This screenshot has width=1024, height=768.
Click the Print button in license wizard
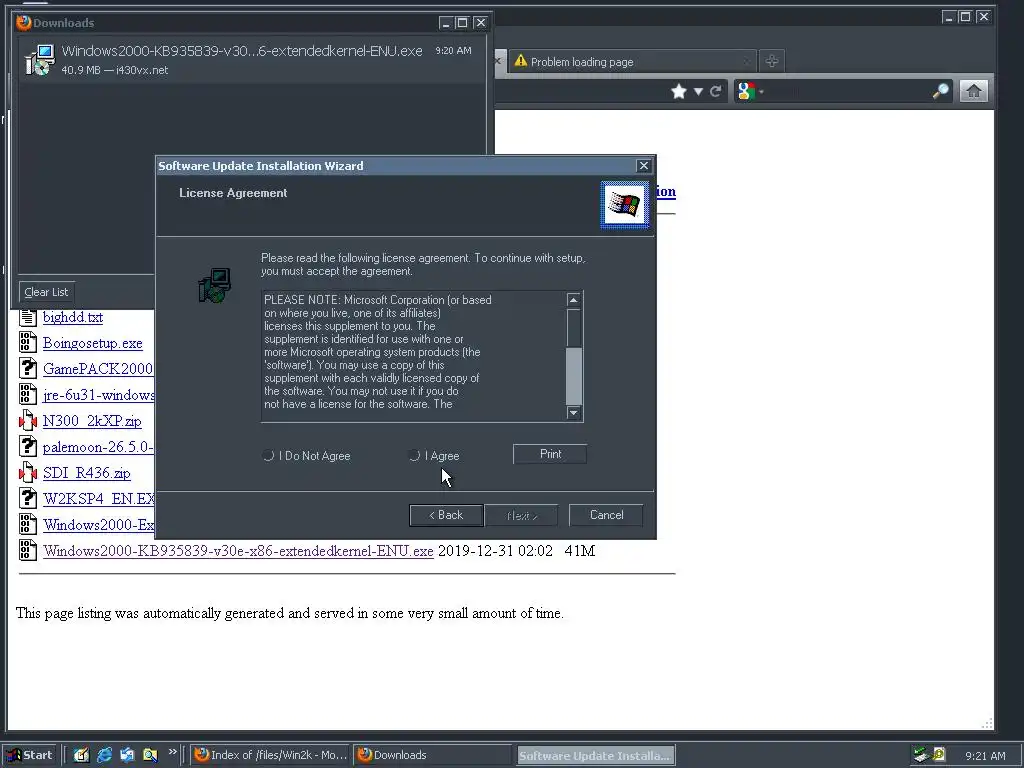(x=550, y=454)
